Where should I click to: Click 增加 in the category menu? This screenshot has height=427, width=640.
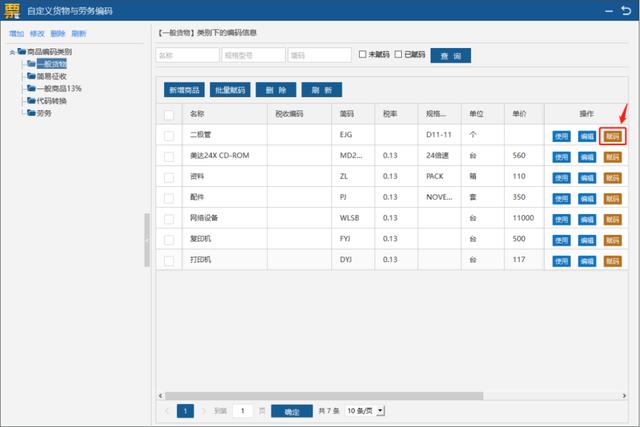15,33
